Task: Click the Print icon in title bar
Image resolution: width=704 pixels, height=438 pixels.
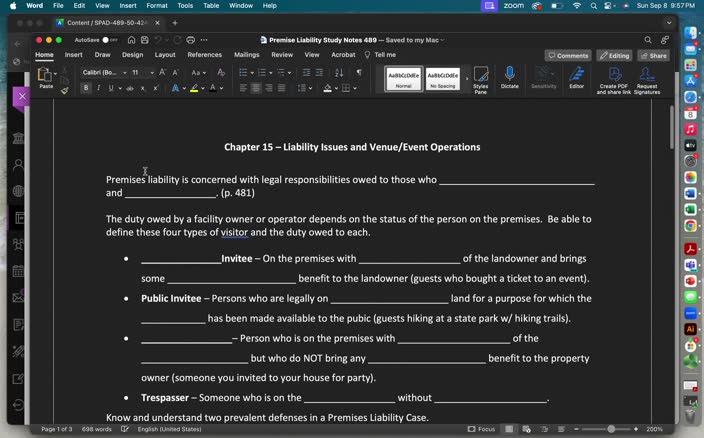Action: 191,40
